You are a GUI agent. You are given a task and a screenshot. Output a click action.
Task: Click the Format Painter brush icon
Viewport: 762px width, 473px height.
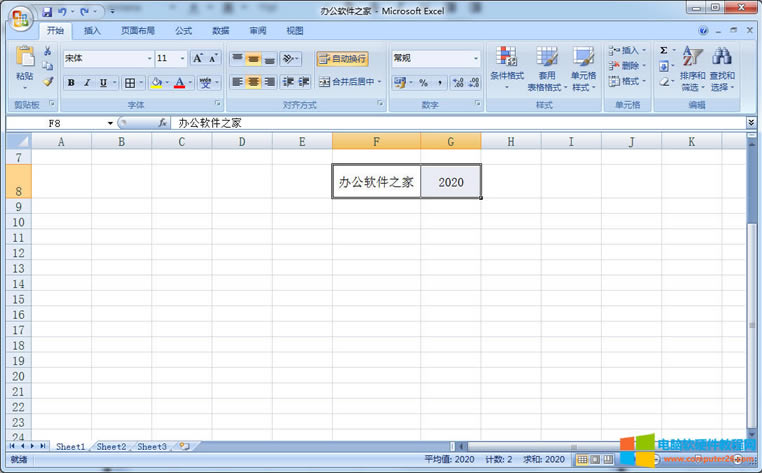[47, 82]
